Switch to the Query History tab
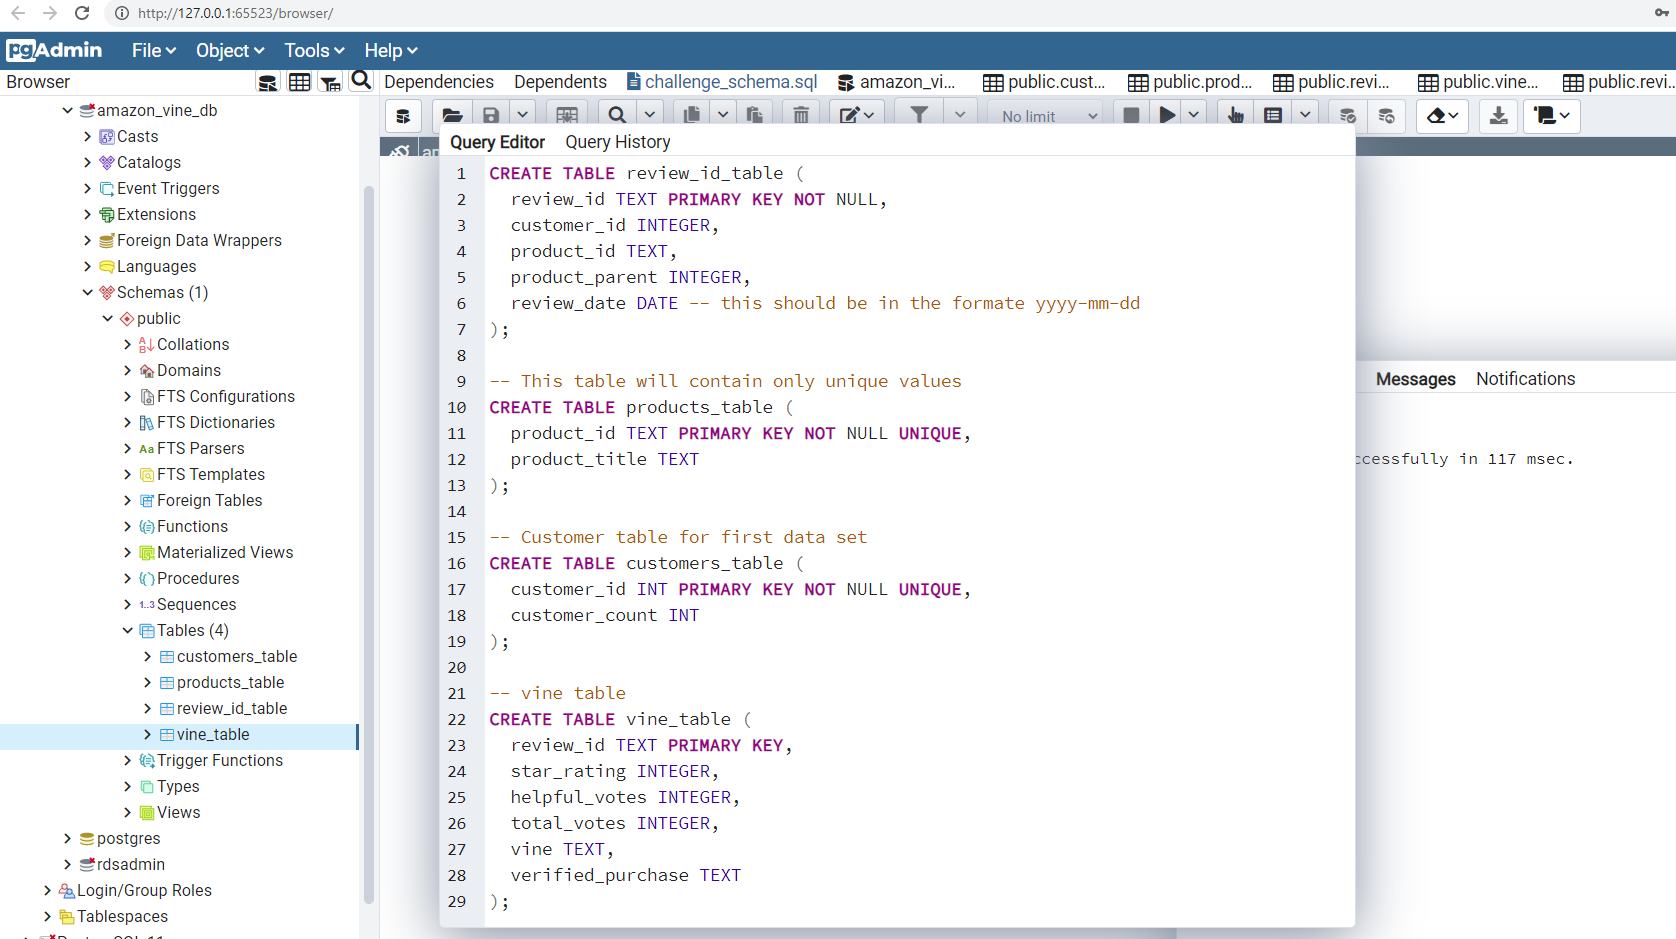The width and height of the screenshot is (1676, 939). coord(617,142)
